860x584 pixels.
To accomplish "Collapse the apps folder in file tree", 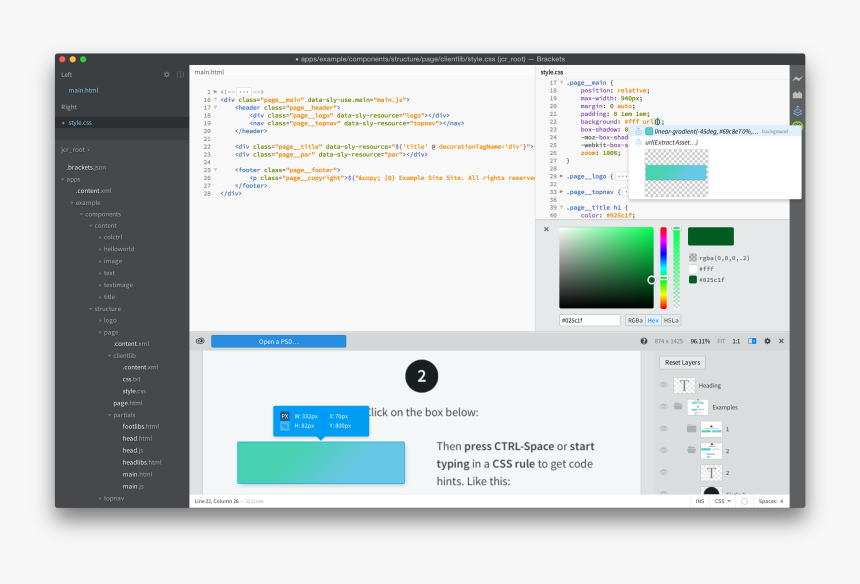I will [63, 179].
